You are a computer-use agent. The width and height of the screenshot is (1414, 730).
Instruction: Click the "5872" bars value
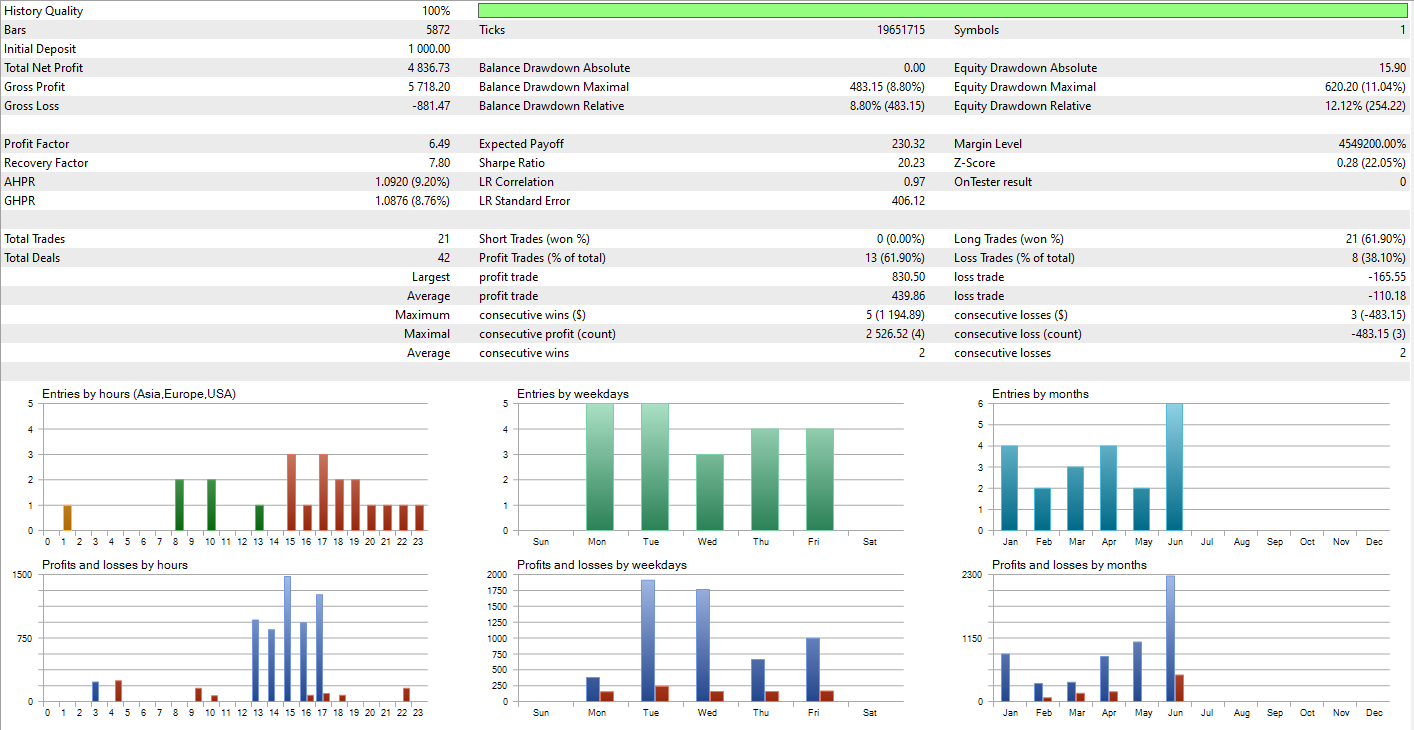coord(438,30)
